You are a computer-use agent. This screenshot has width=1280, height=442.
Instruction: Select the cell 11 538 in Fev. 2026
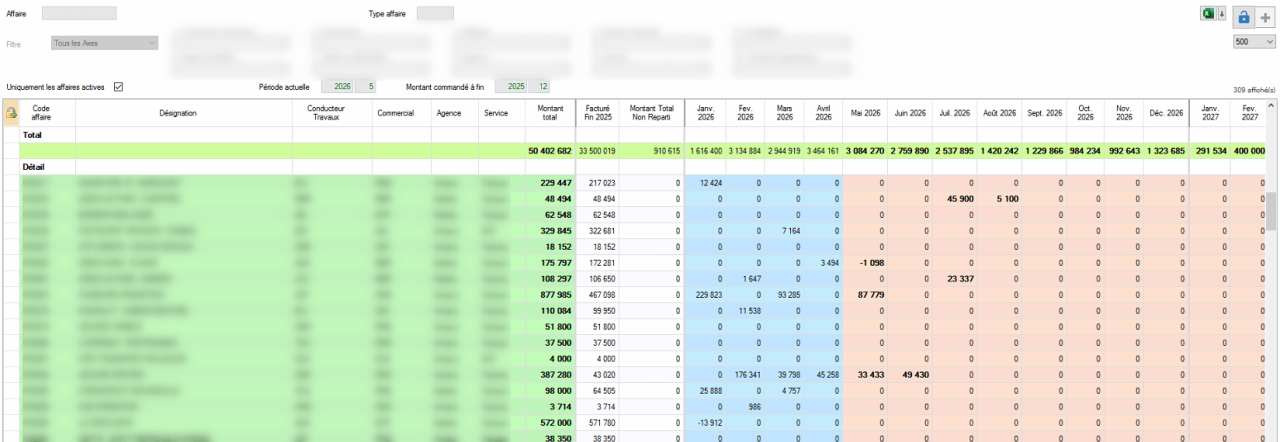[745, 311]
